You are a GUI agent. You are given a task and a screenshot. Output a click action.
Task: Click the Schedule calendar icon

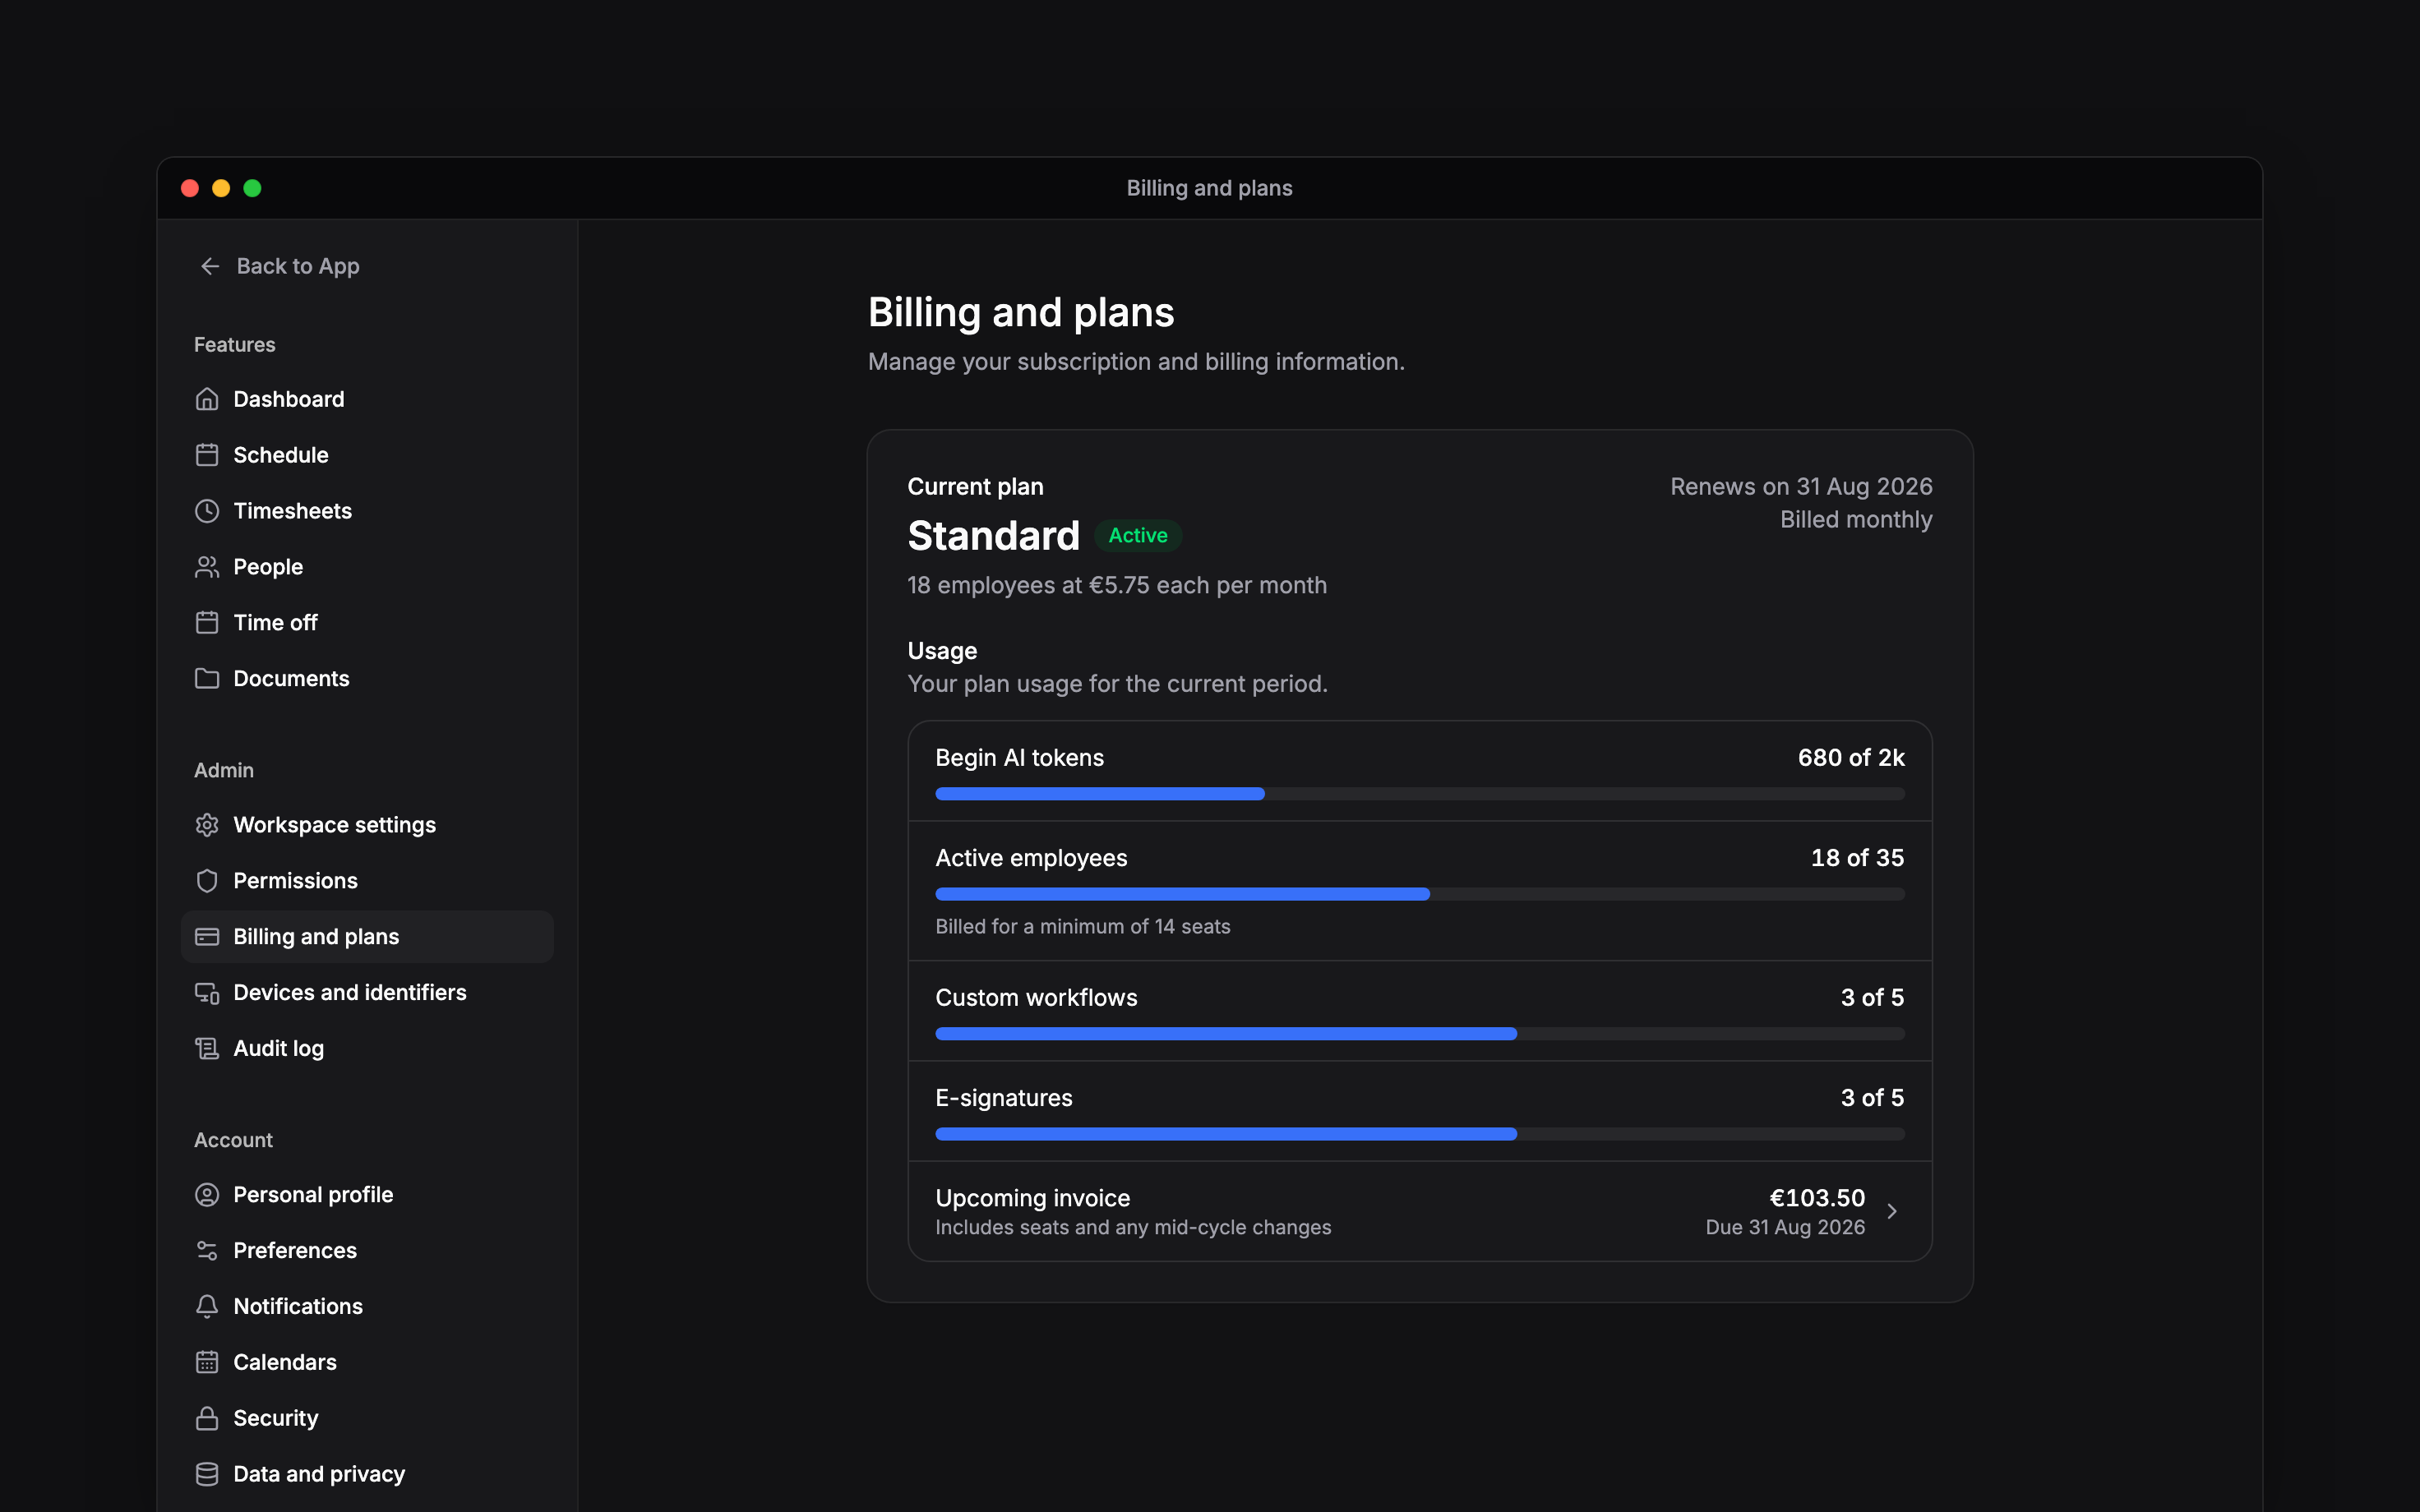click(207, 455)
